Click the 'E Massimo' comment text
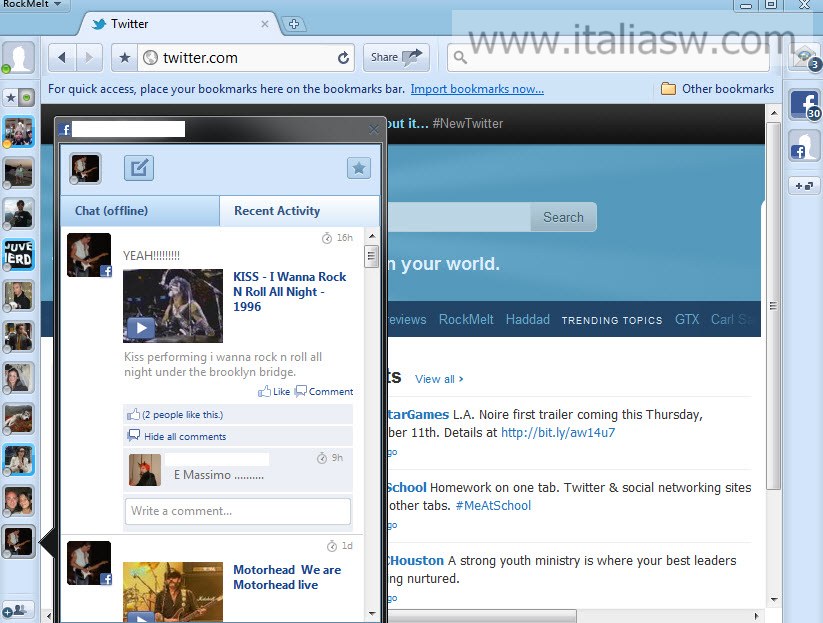 (x=219, y=475)
